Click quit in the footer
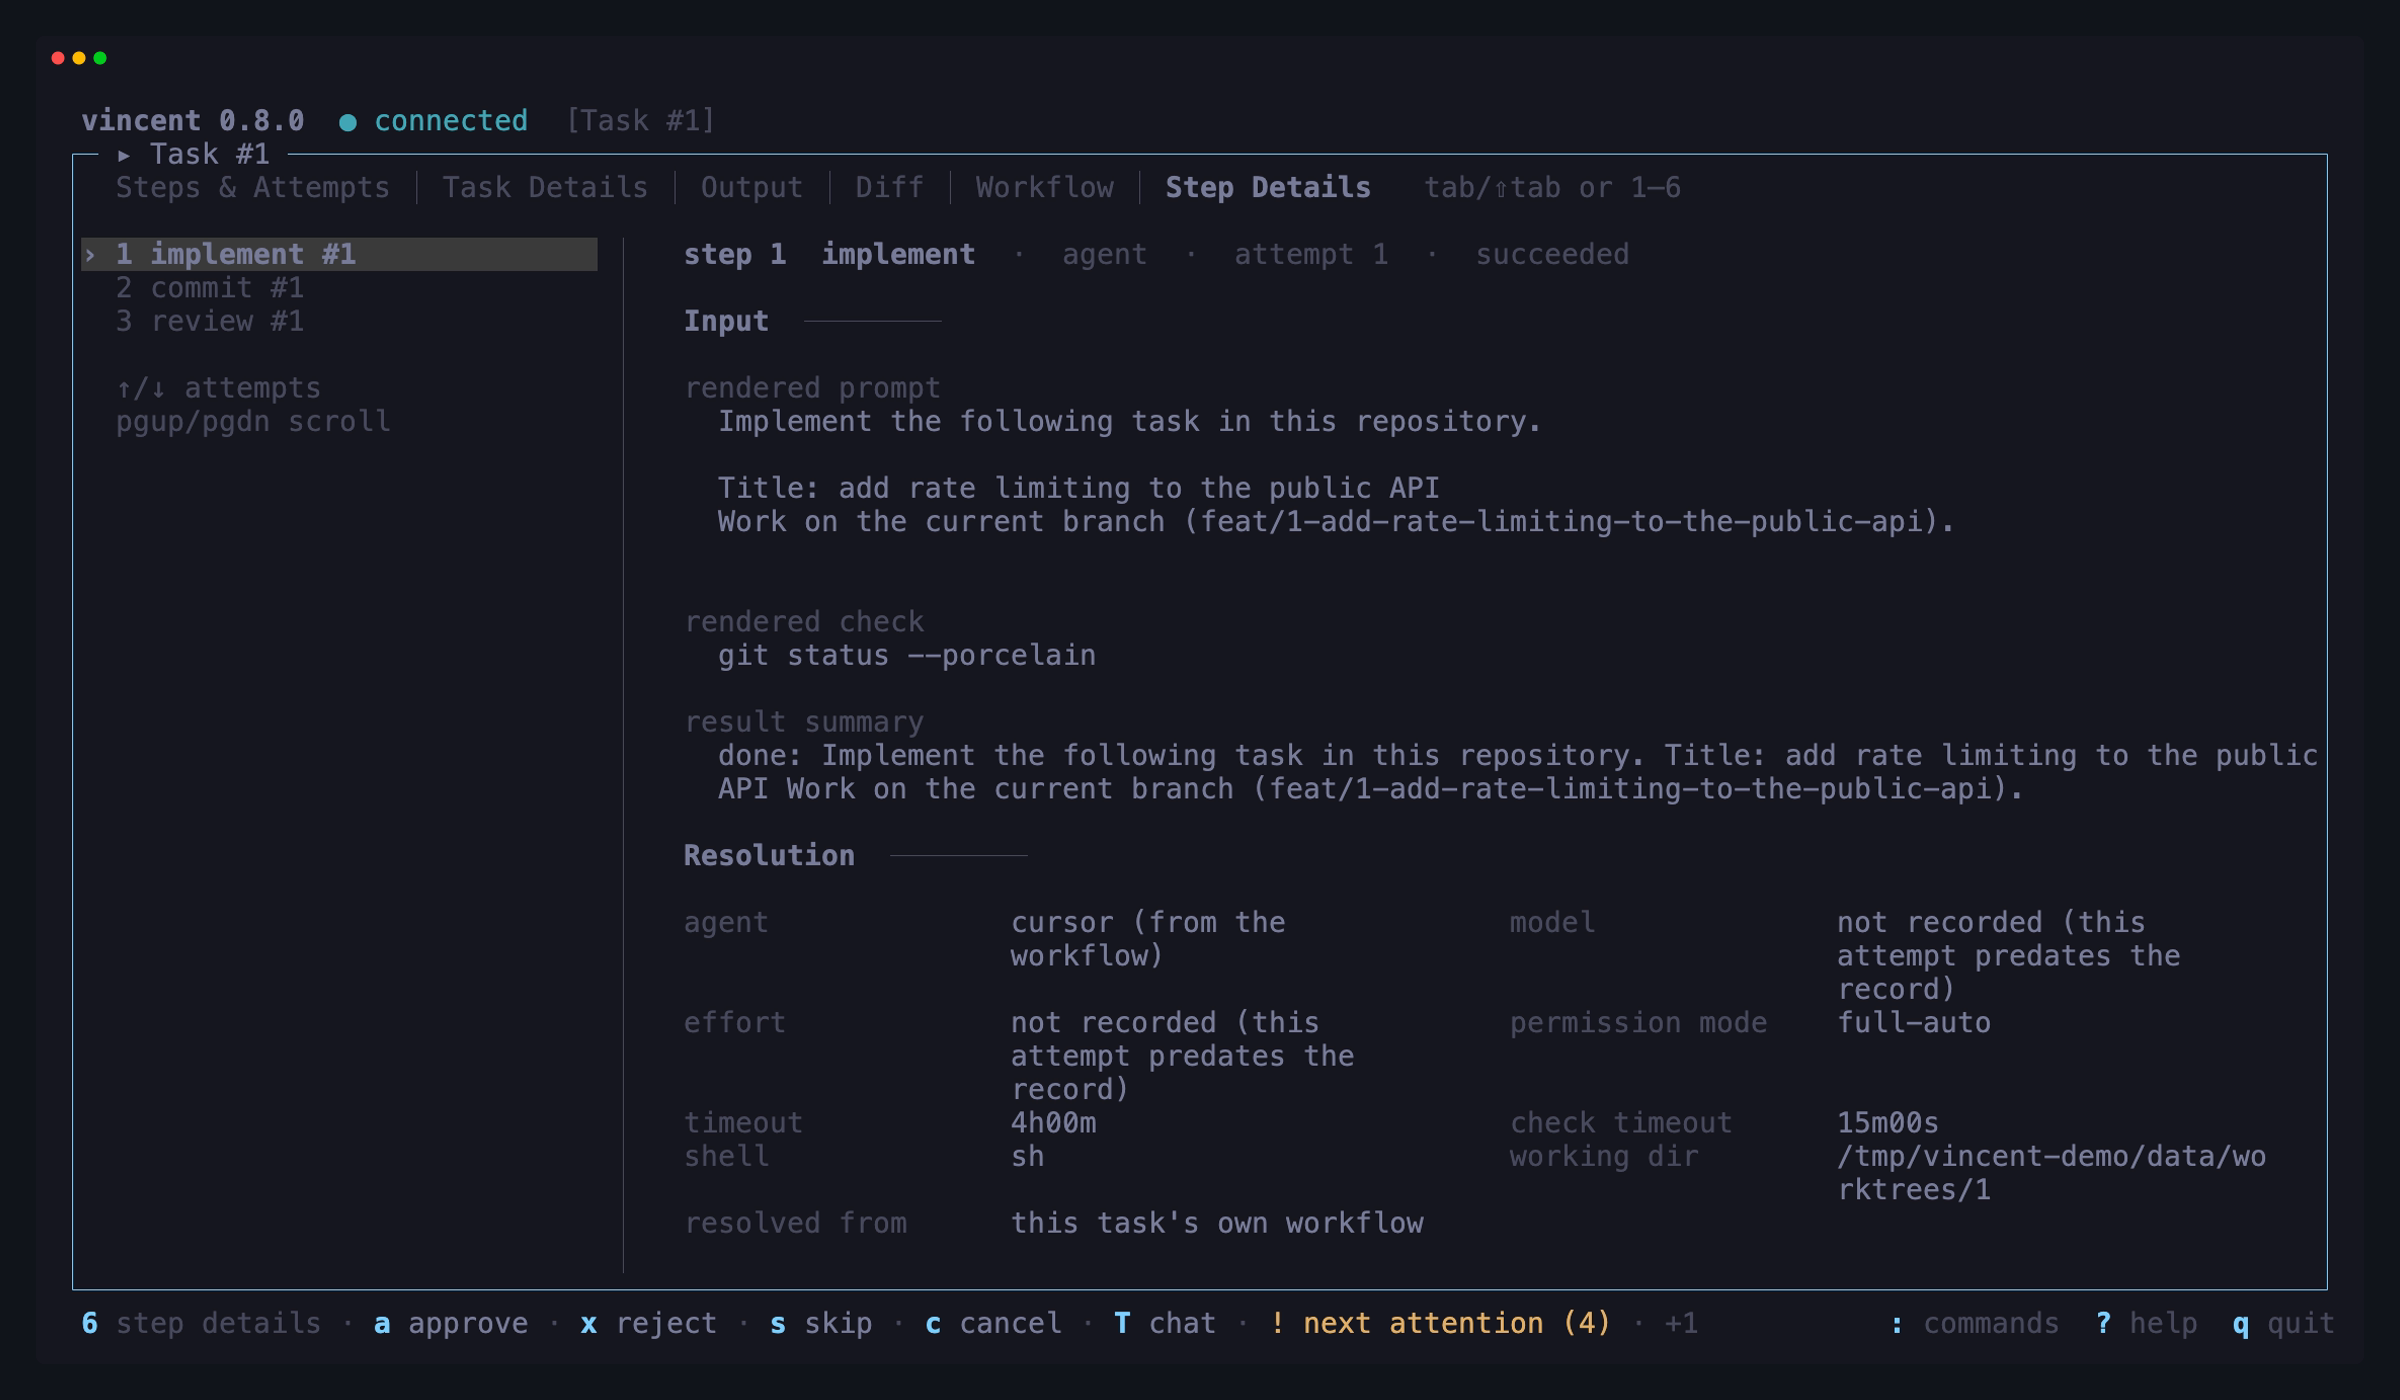The image size is (2400, 1400). (2283, 1323)
